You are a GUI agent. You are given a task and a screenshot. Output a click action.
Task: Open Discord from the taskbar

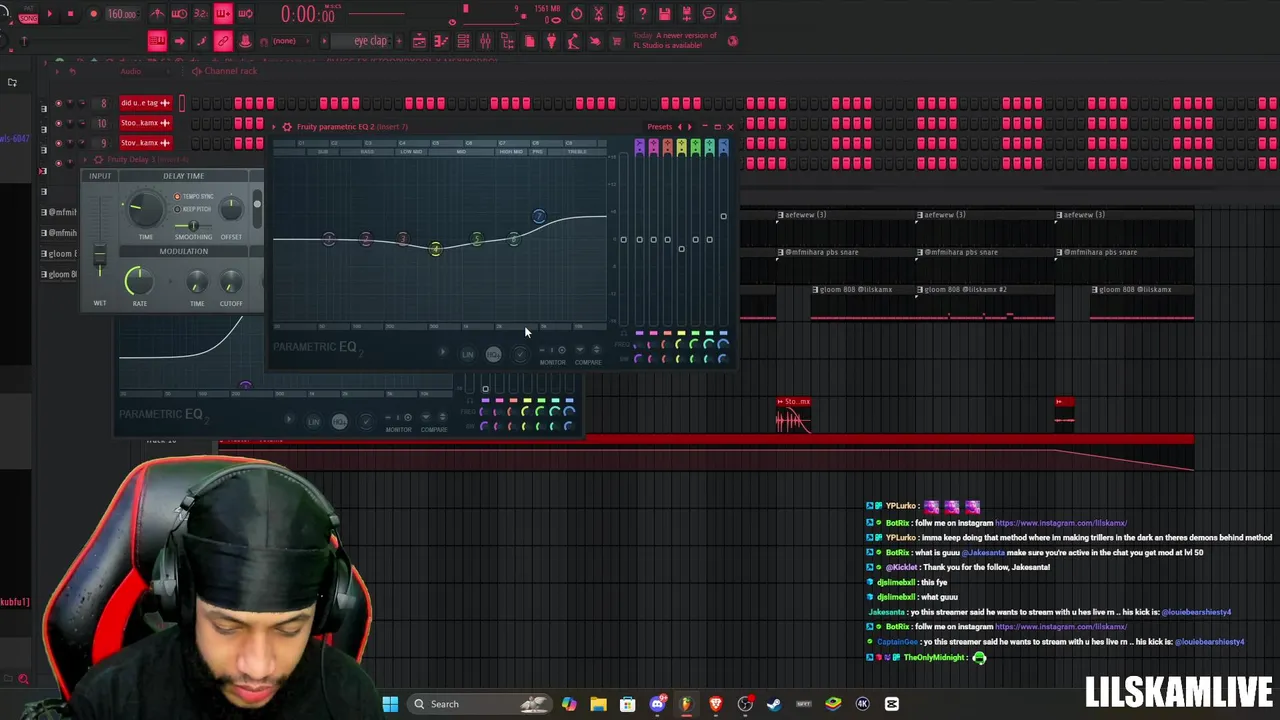tap(657, 704)
